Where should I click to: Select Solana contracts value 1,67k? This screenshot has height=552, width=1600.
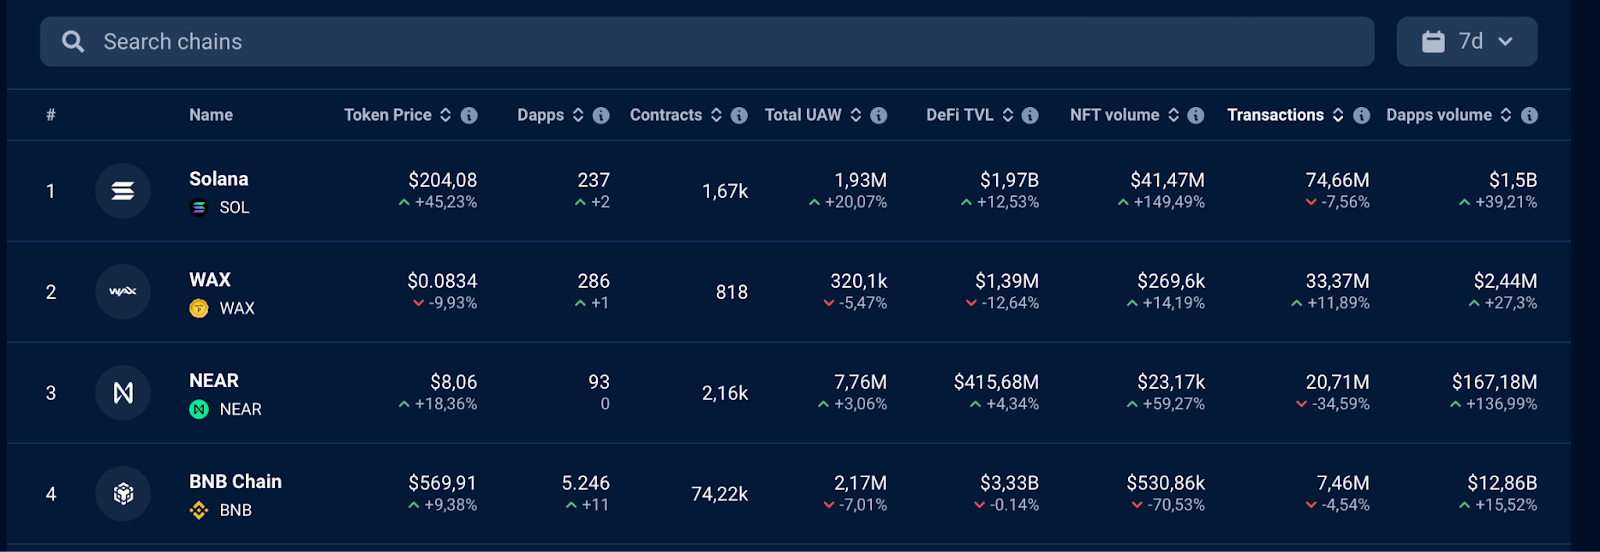coord(725,191)
